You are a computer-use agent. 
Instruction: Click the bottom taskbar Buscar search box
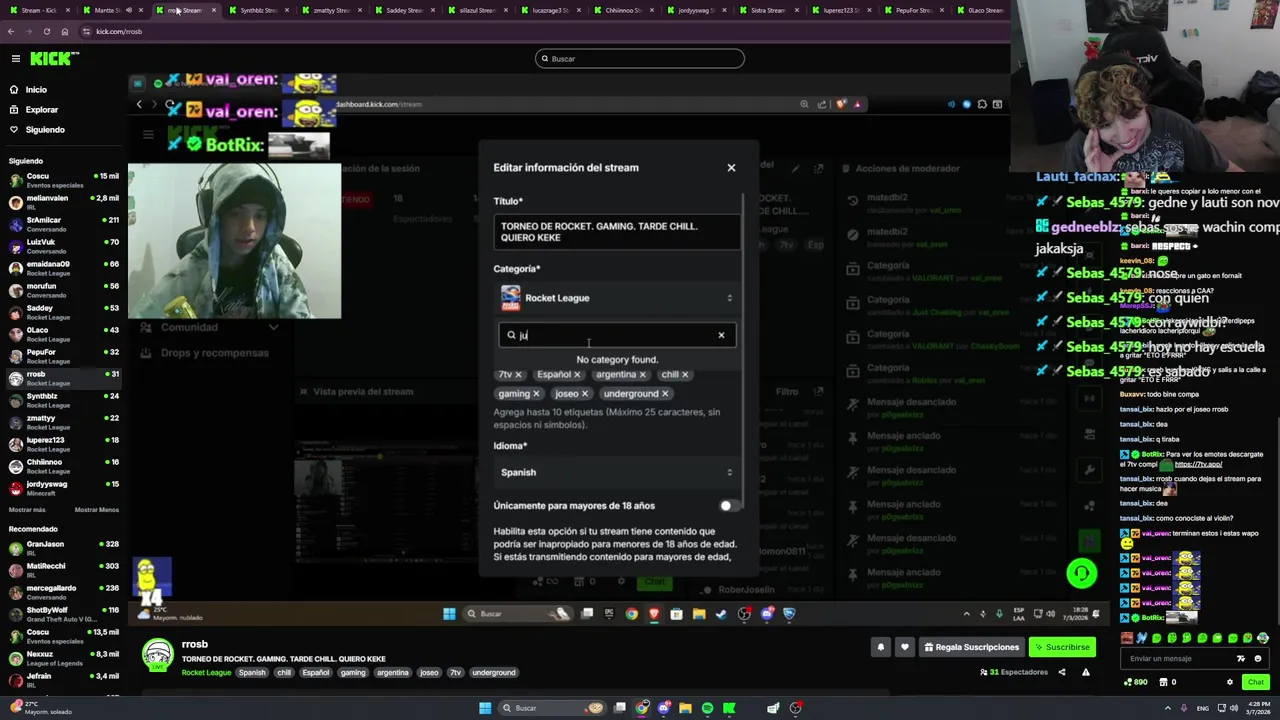553,708
